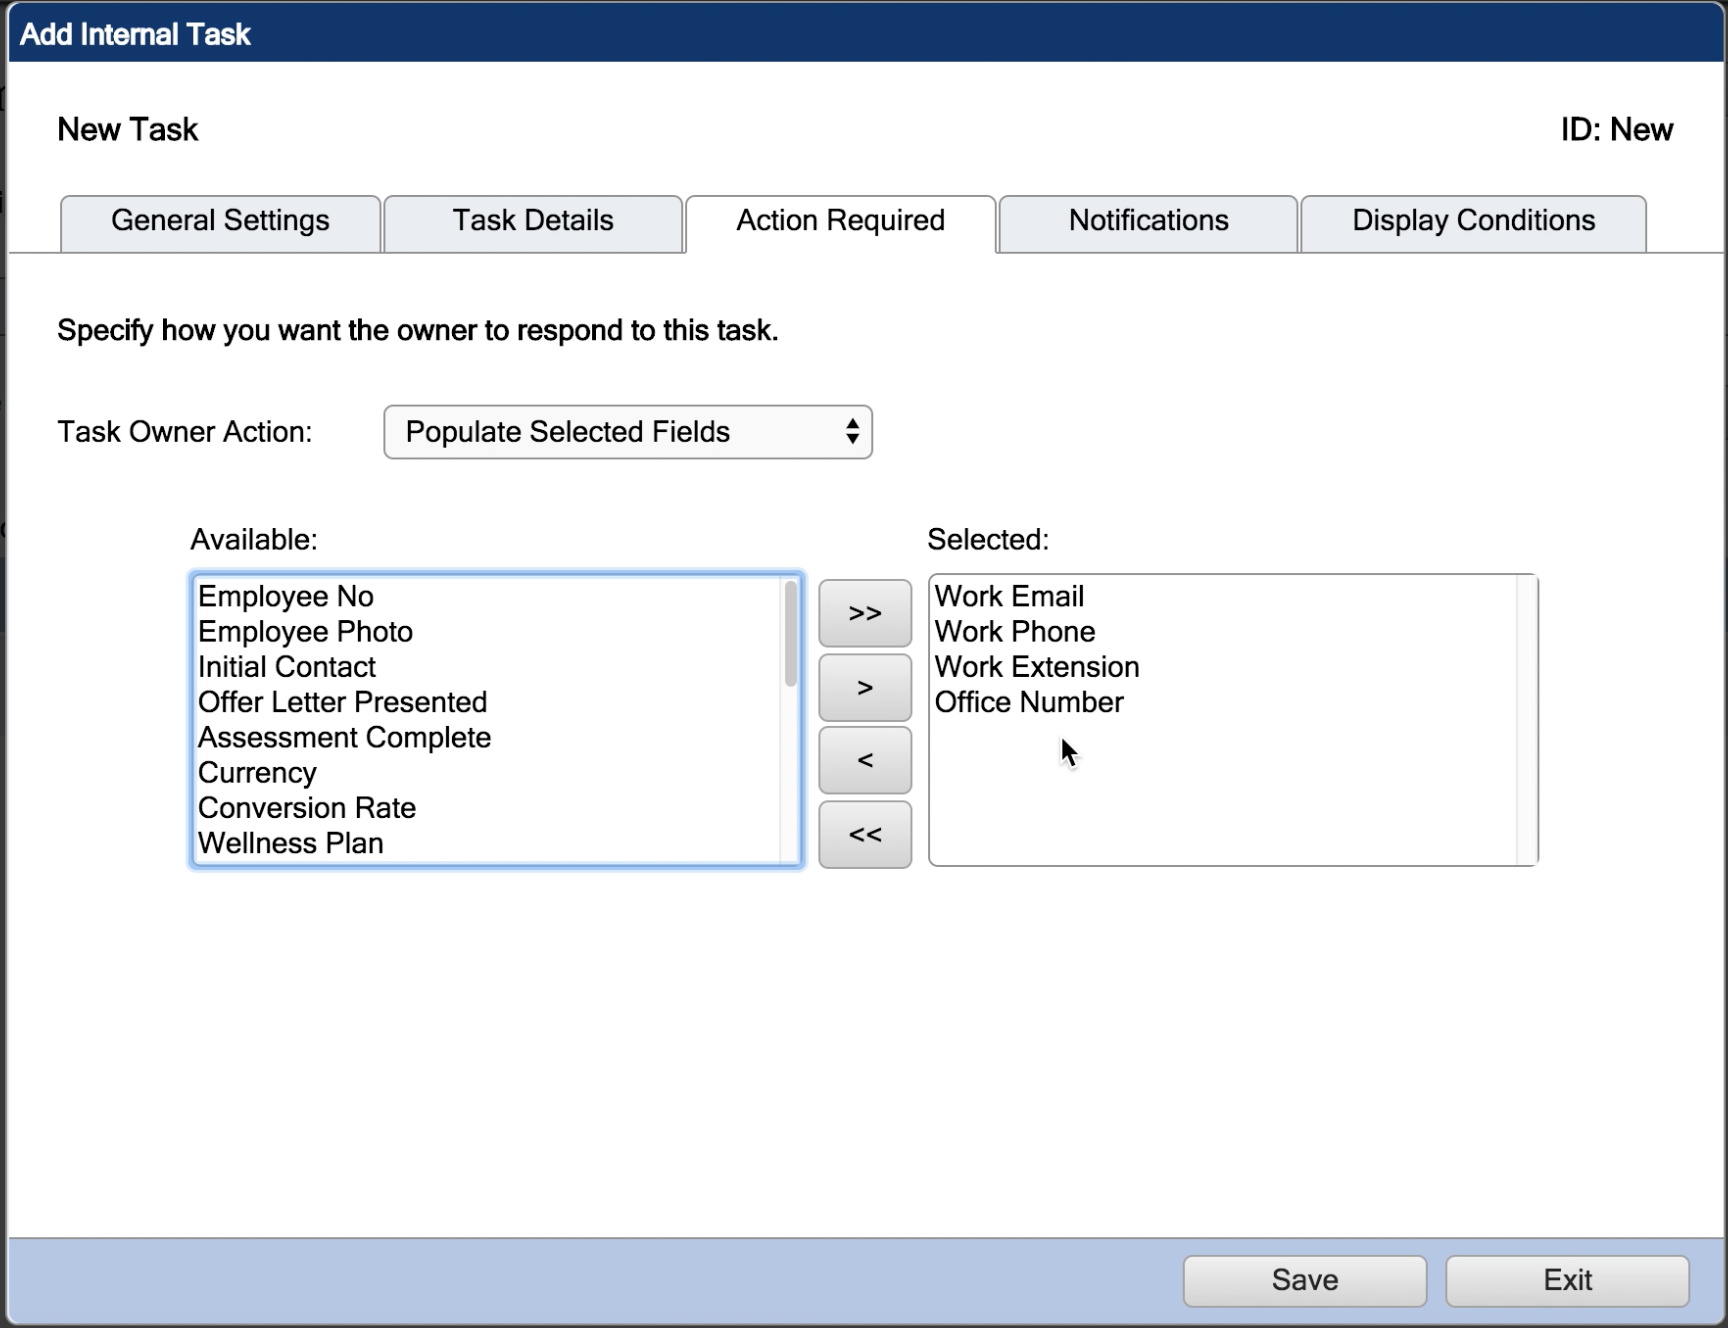Switch to the Notifications tab

pyautogui.click(x=1147, y=221)
